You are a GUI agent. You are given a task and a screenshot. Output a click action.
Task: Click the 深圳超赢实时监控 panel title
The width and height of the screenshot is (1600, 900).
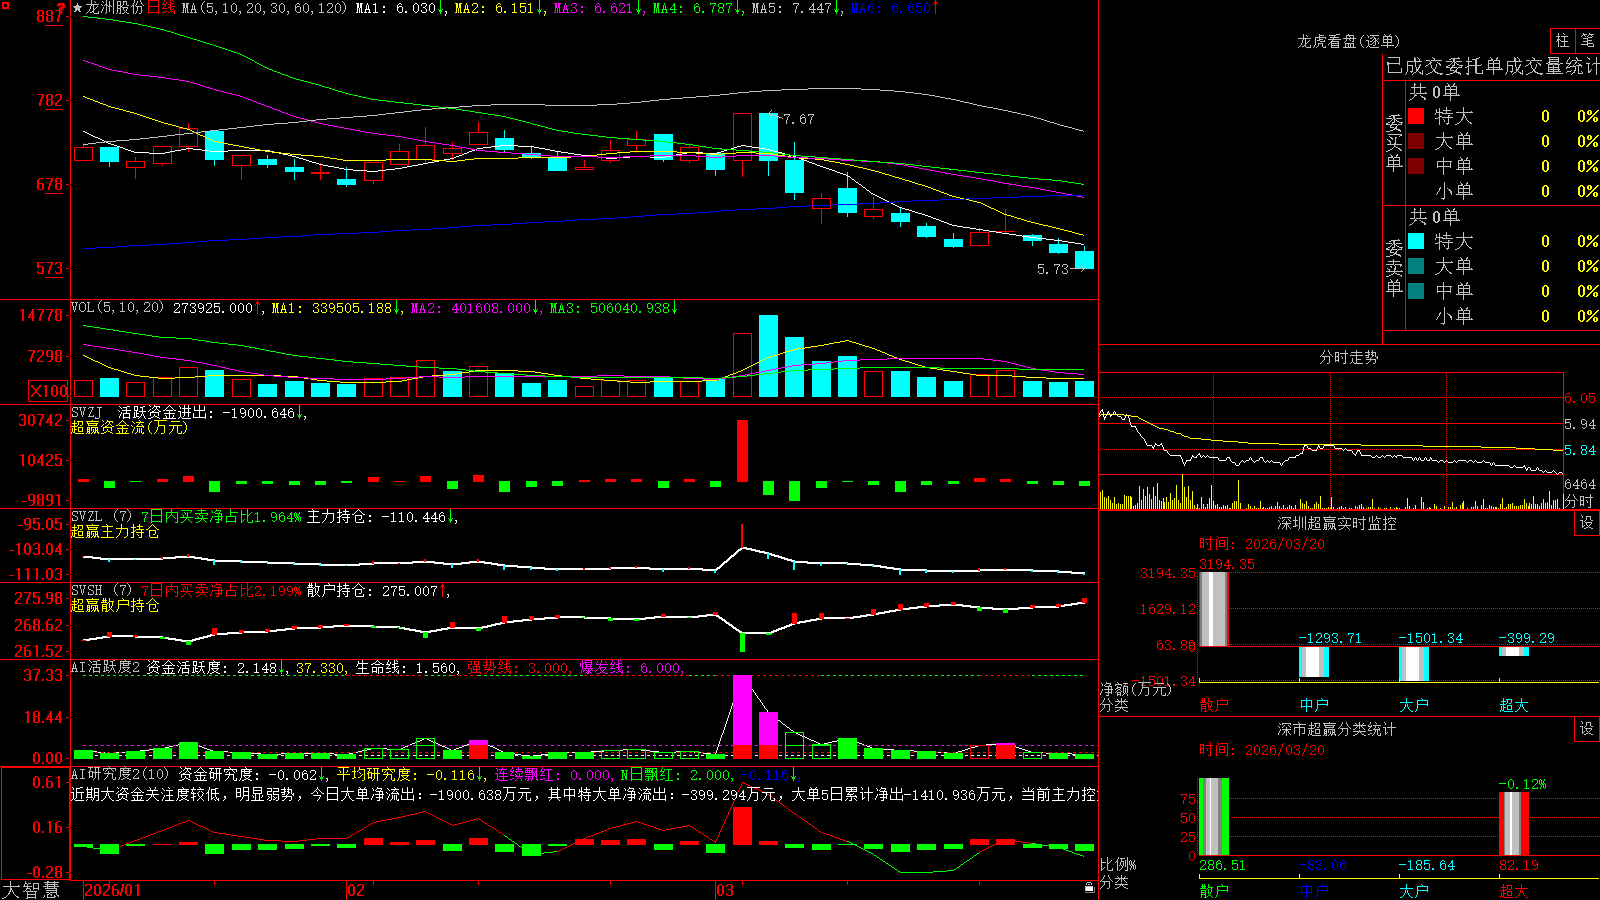[1337, 523]
